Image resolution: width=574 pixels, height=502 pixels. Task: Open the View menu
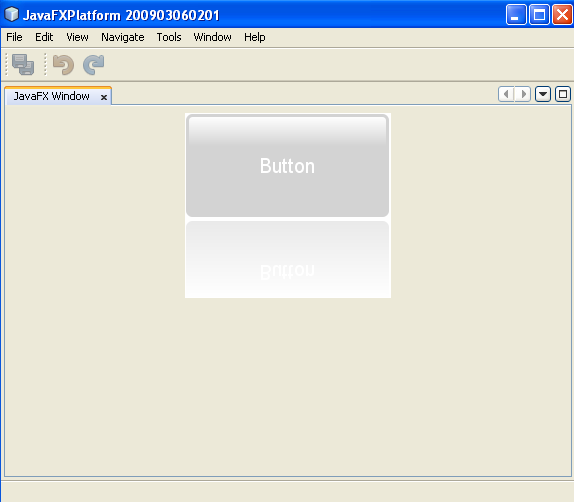point(77,37)
